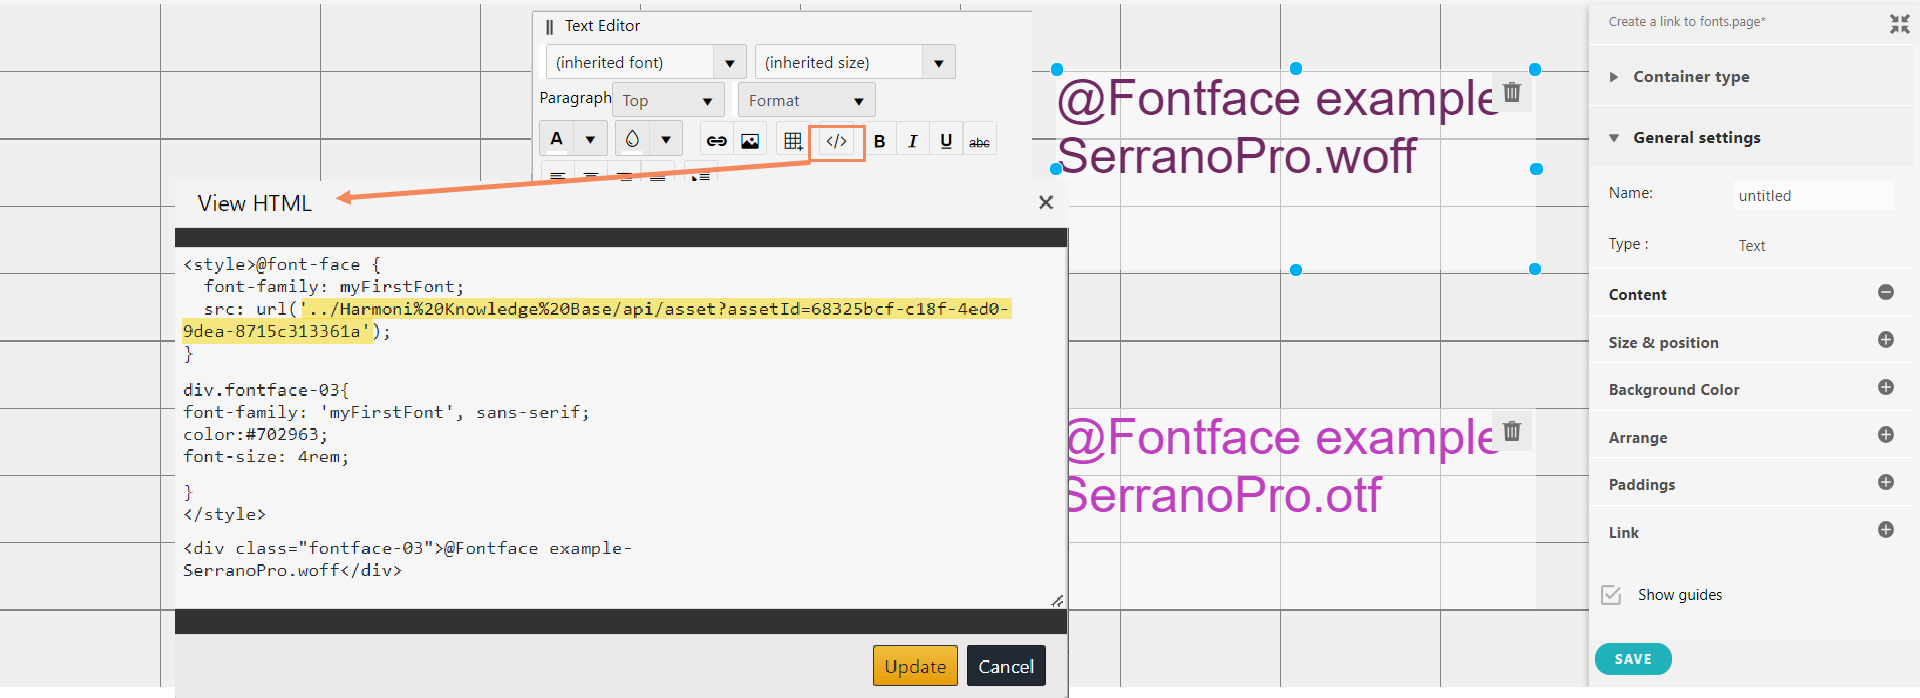The image size is (1920, 698).
Task: Apply the text color A button
Action: coord(557,139)
